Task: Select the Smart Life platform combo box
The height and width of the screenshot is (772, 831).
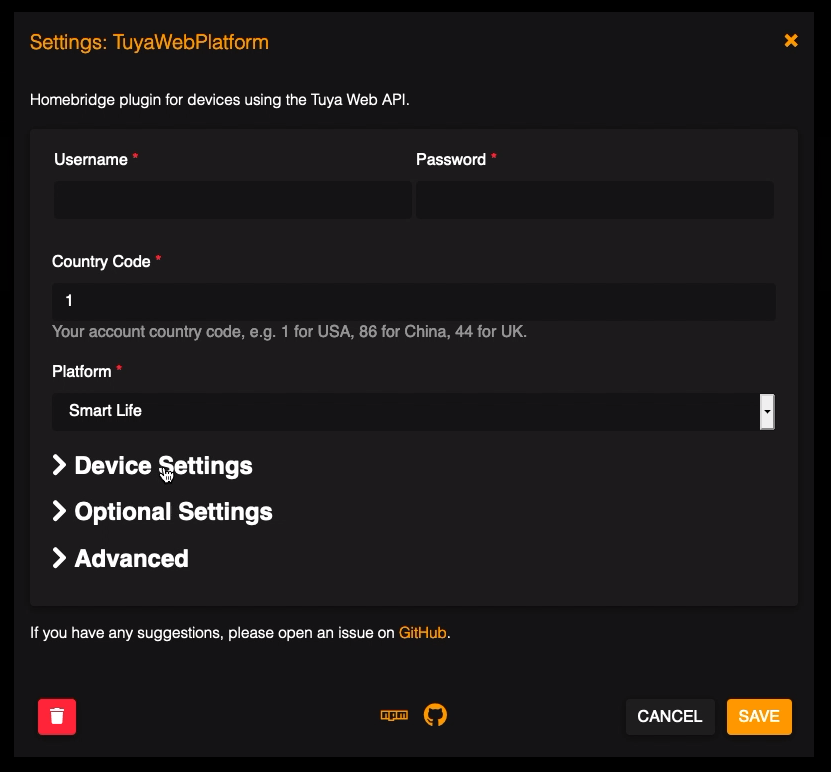Action: [x=413, y=412]
